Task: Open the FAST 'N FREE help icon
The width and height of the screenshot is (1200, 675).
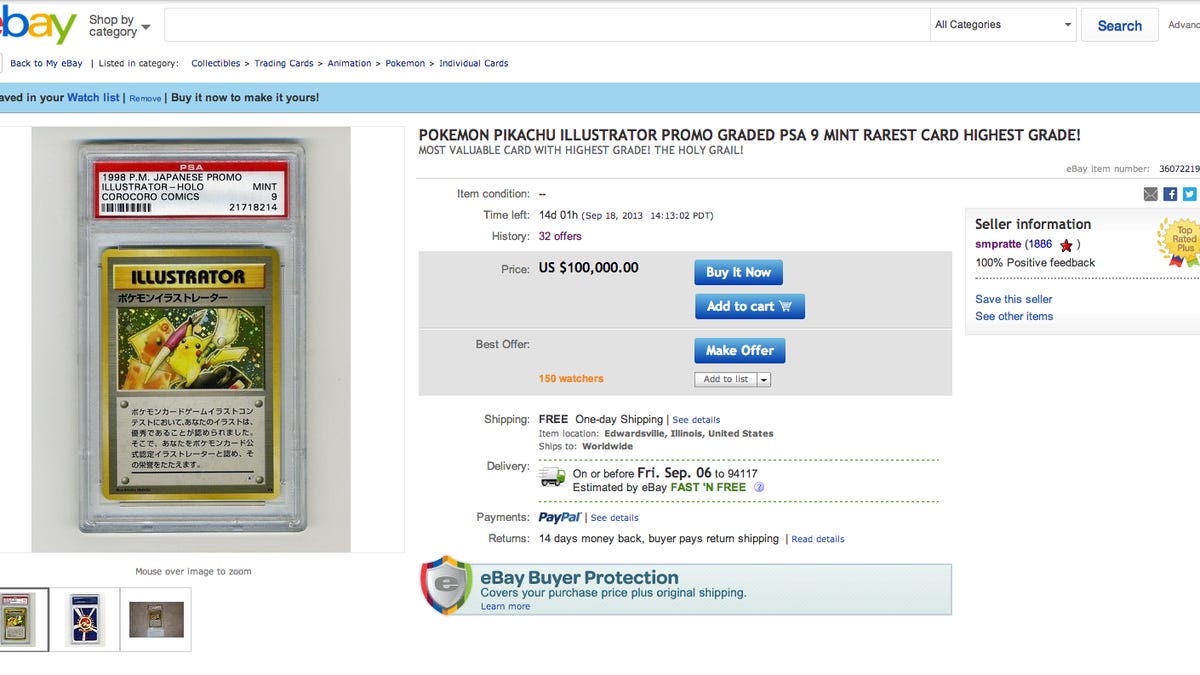Action: click(x=759, y=488)
